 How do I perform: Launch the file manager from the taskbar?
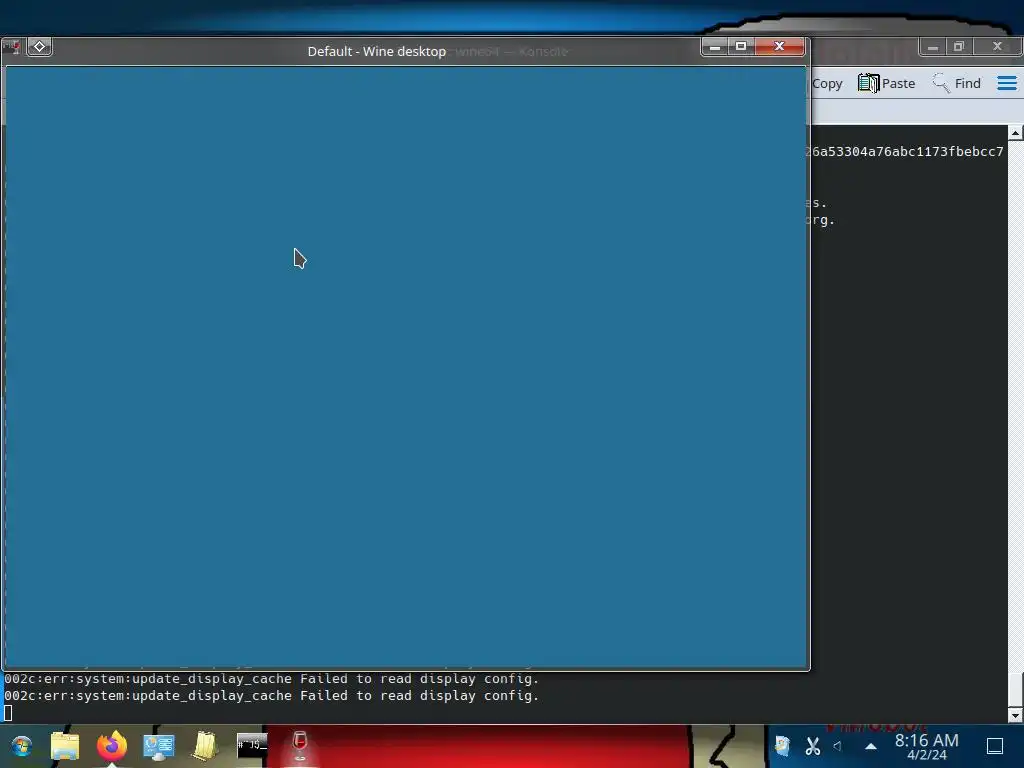click(65, 746)
